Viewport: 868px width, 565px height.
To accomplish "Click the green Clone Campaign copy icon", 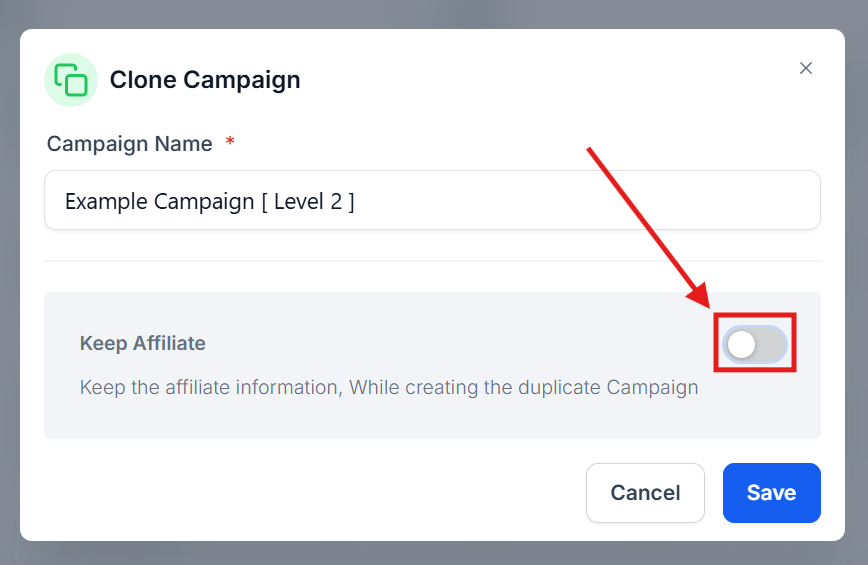I will click(71, 80).
